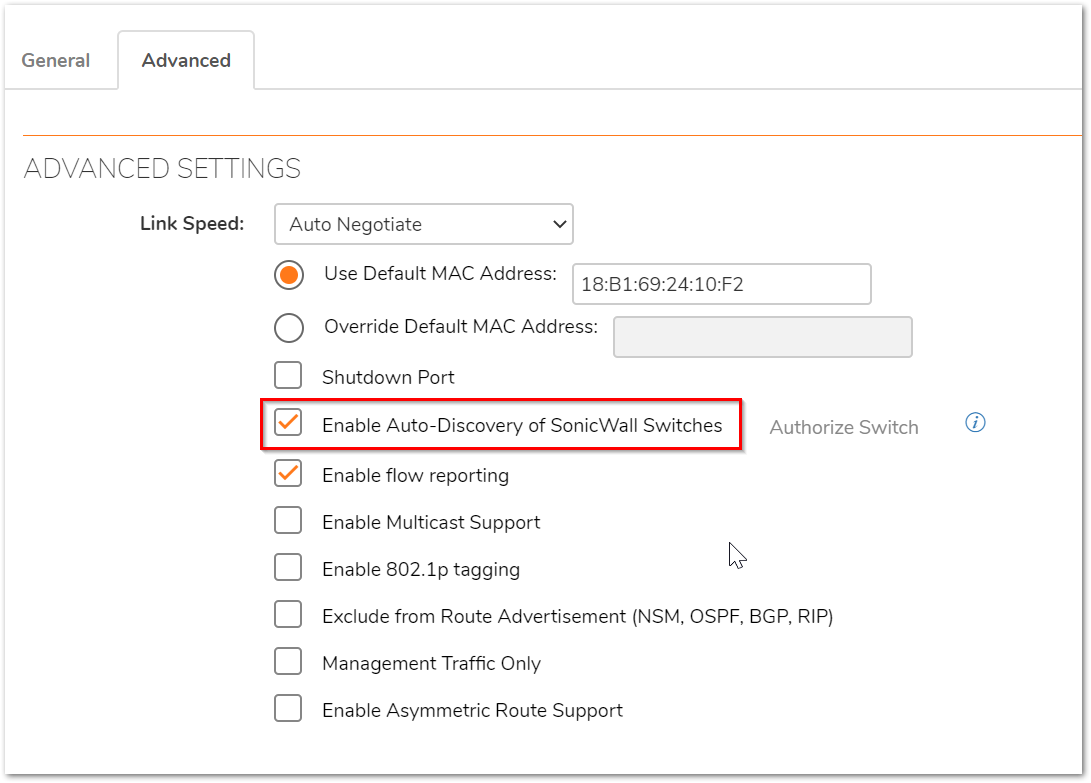1091x783 pixels.
Task: Click the Link Speed label
Action: coord(192,223)
